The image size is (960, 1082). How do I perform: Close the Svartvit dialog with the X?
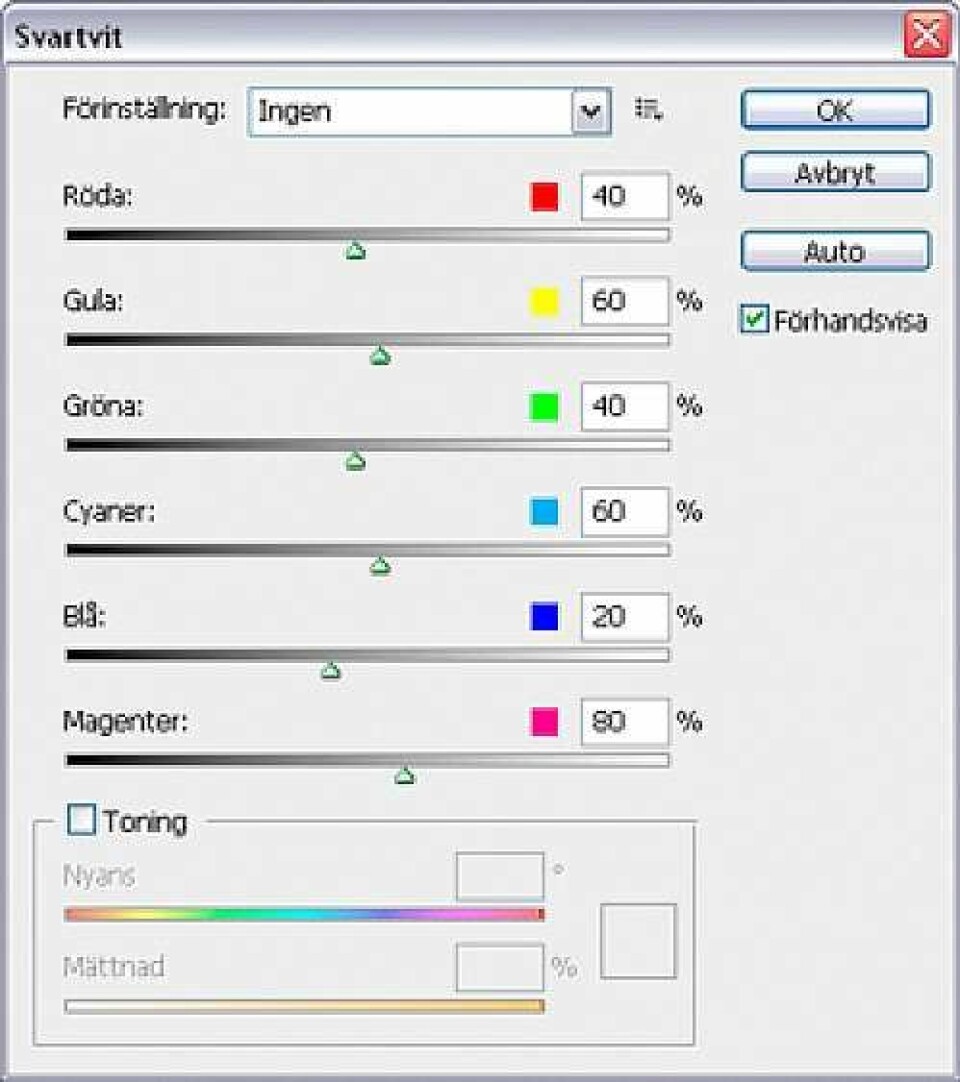(x=926, y=34)
